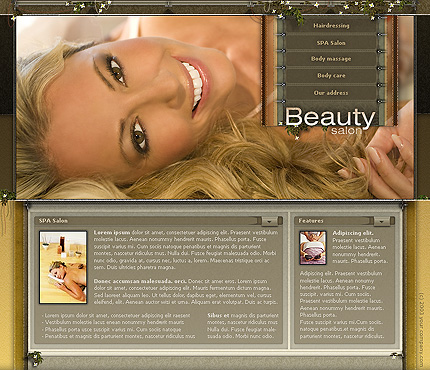Screen dimensions: 430x370
Task: Click bullet 'Penatibus et magnis dis parturient montes'
Action: tap(119, 336)
